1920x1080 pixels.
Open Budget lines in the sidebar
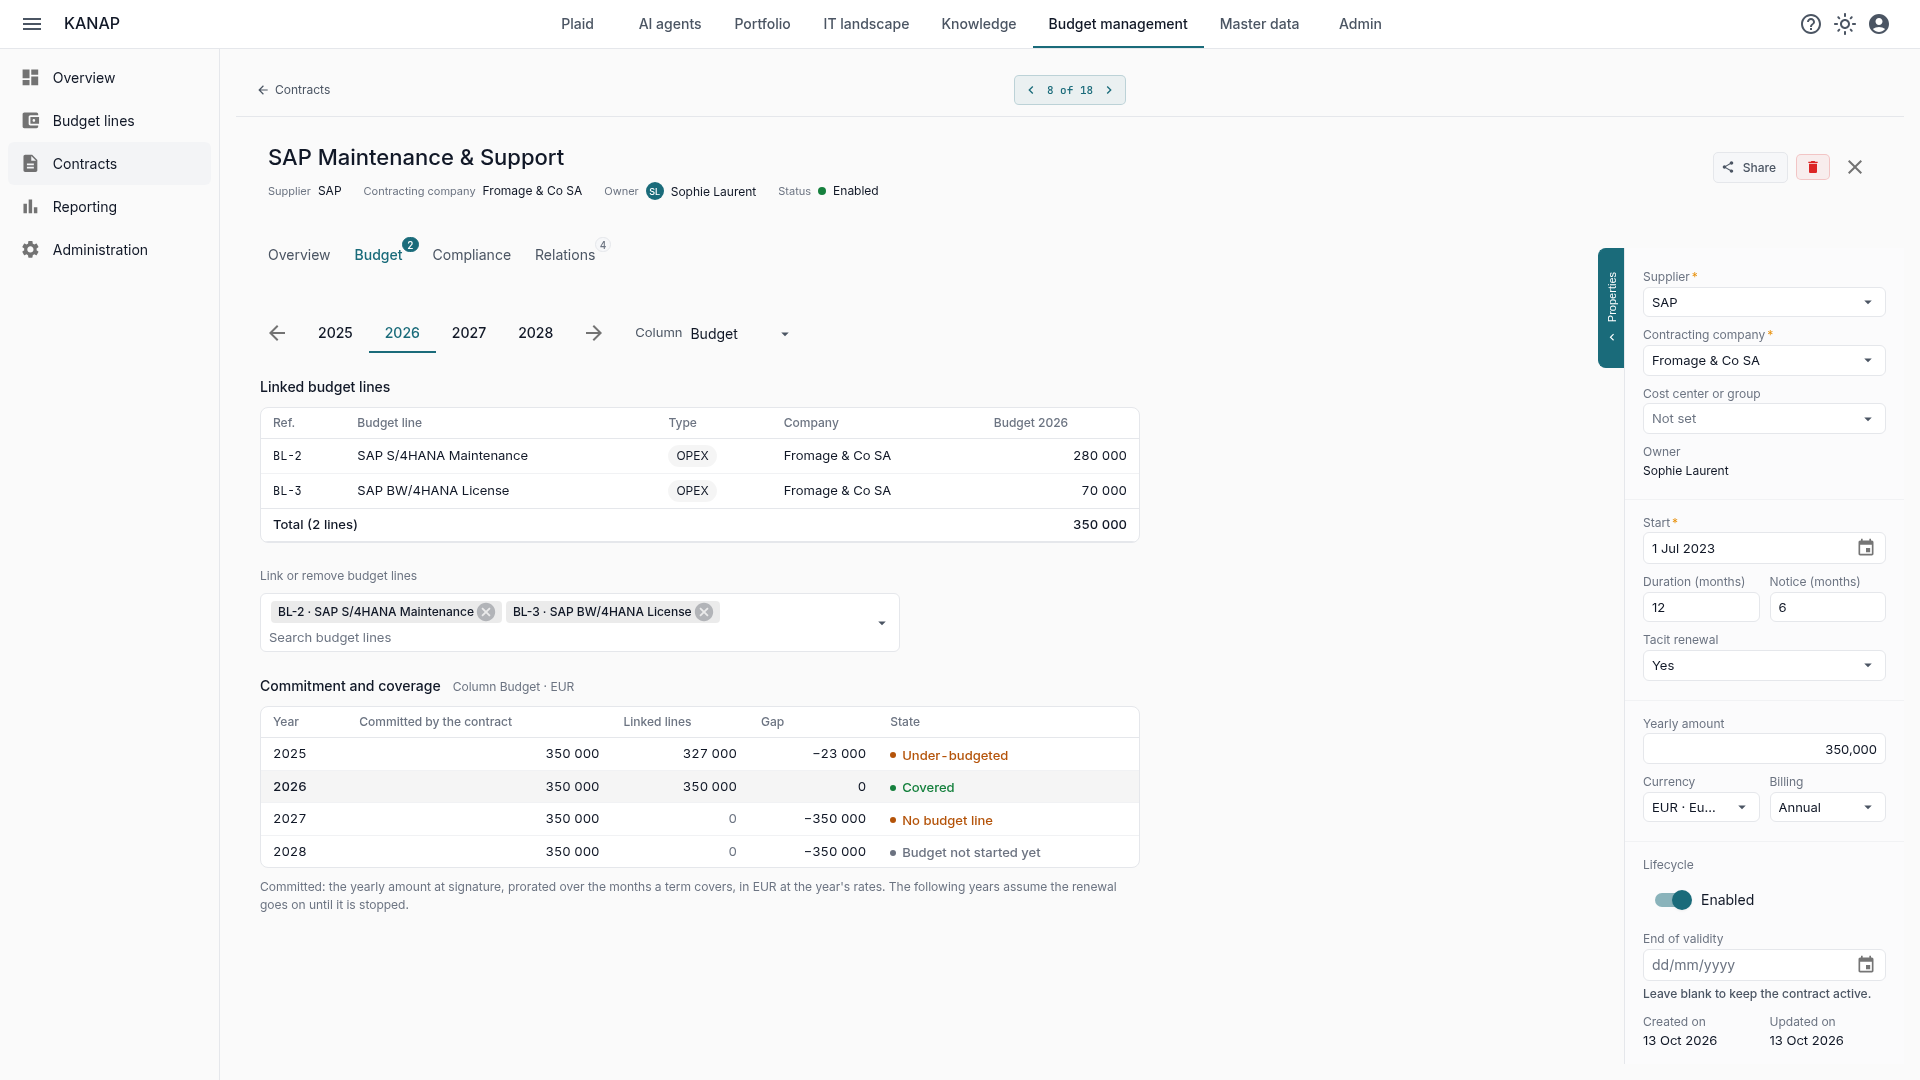point(110,121)
